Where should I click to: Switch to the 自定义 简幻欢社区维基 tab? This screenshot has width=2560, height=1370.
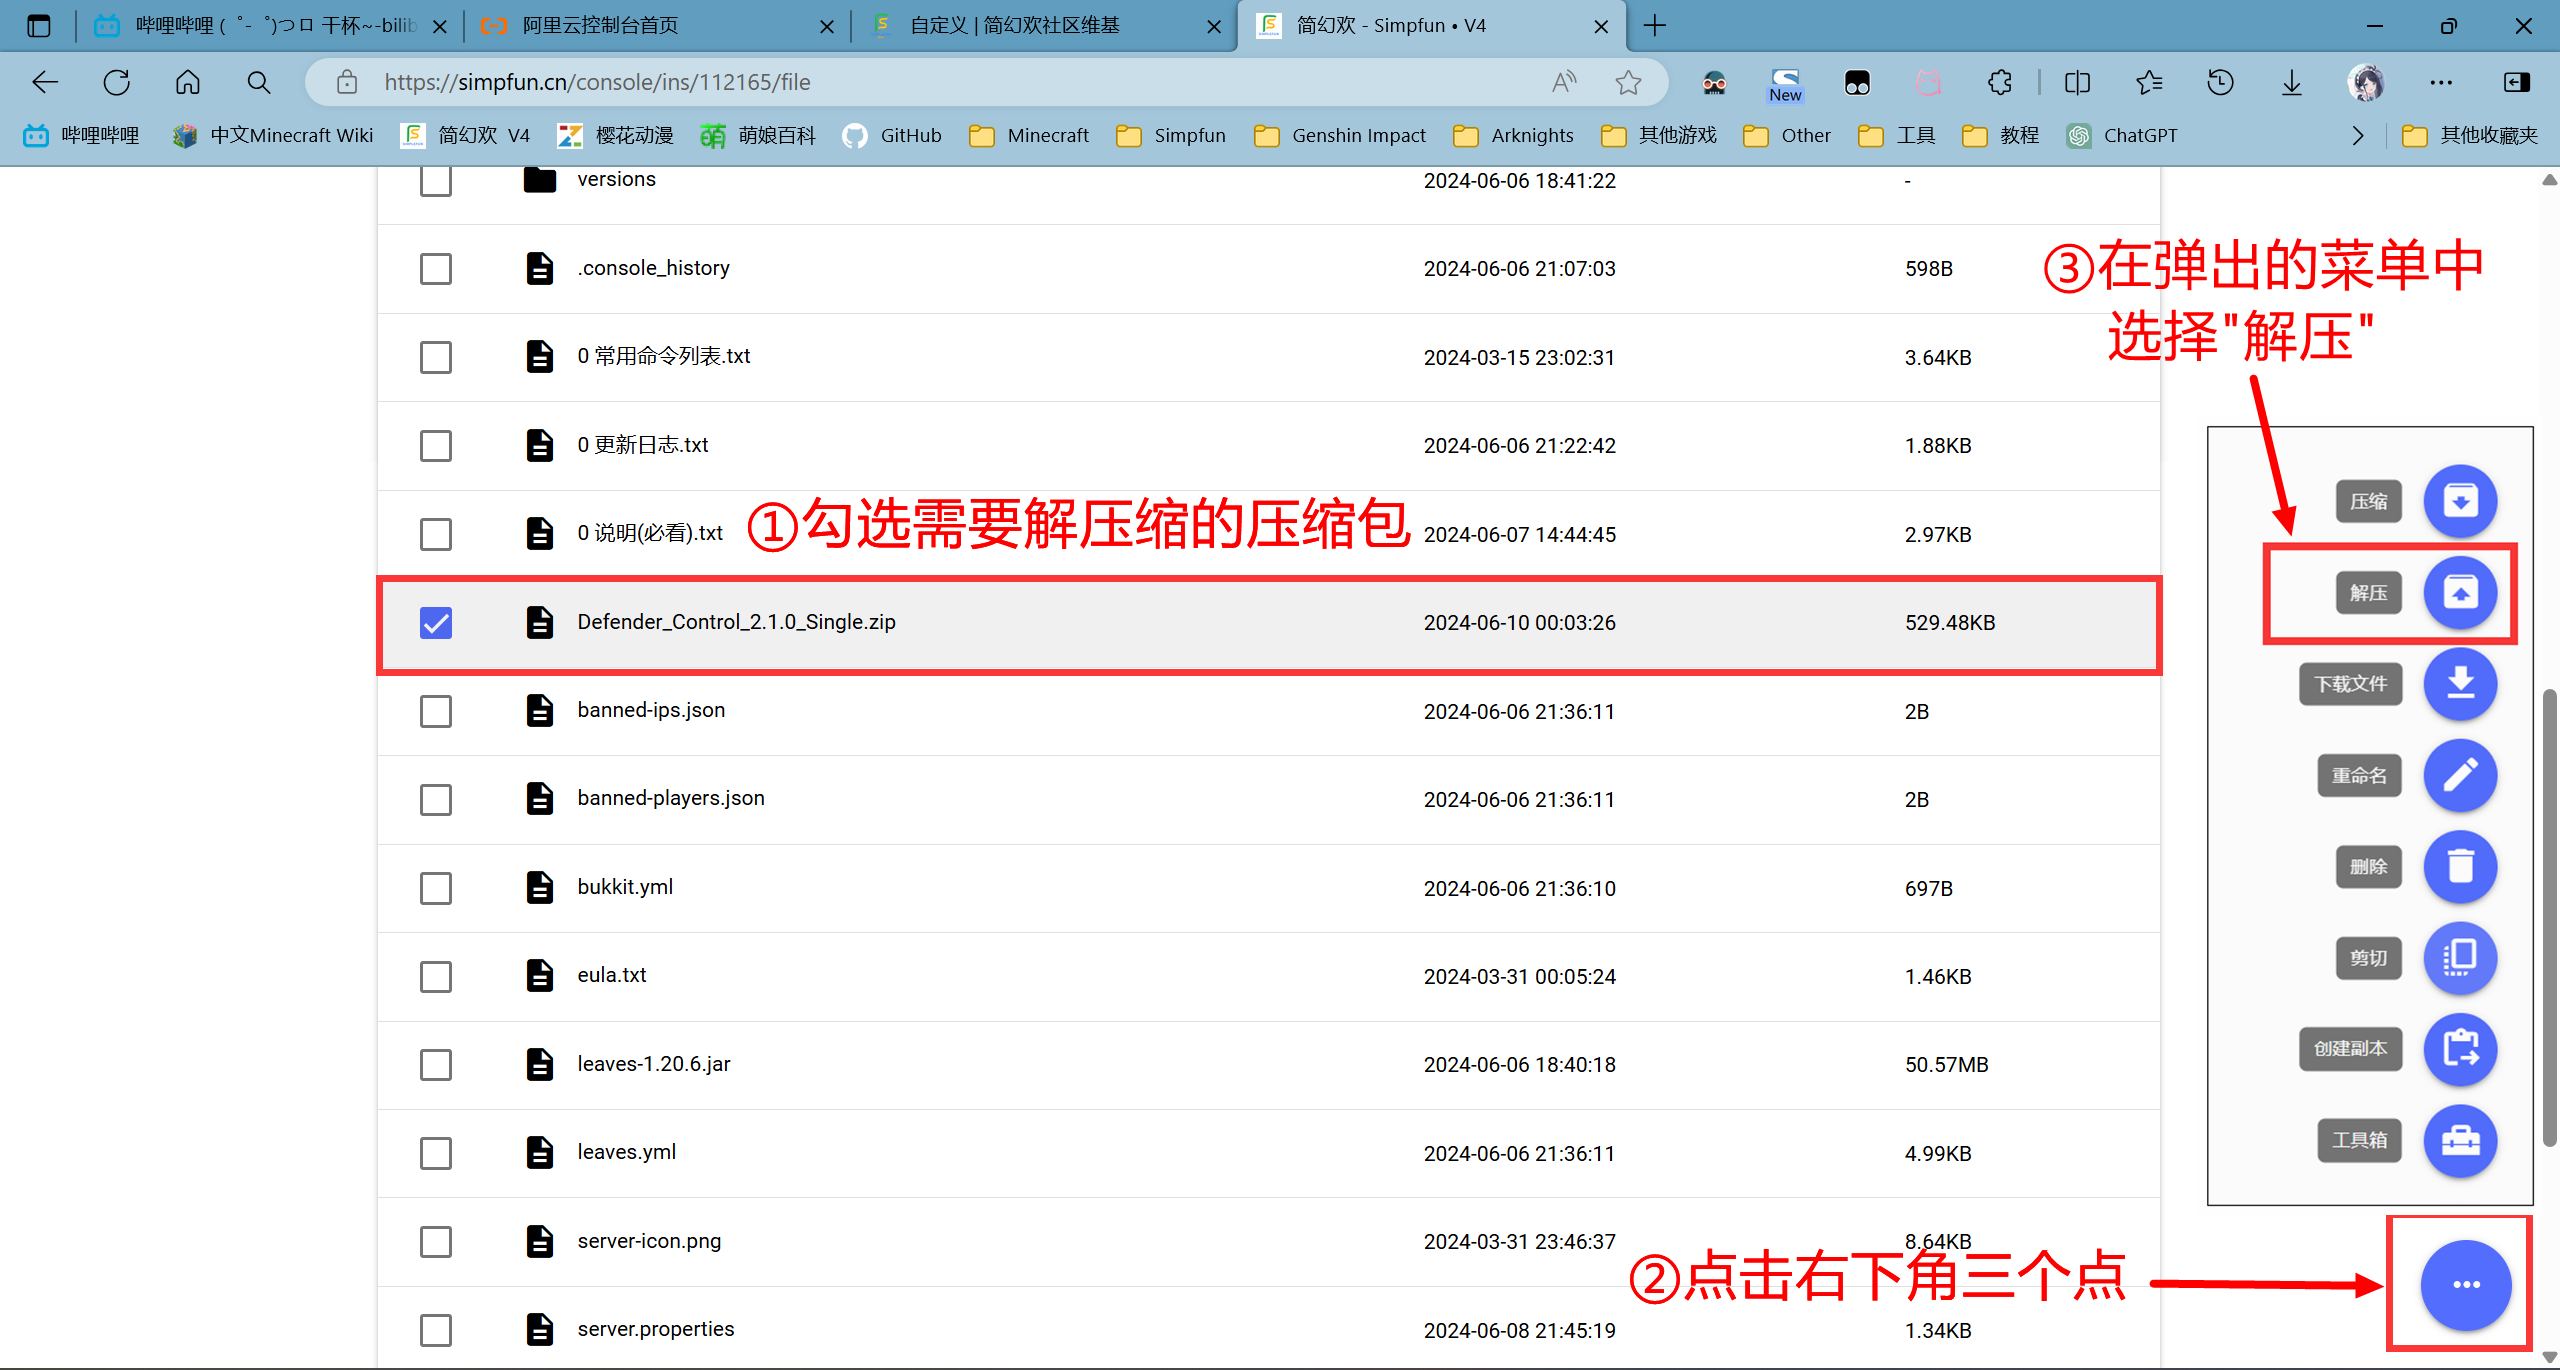tap(1044, 26)
